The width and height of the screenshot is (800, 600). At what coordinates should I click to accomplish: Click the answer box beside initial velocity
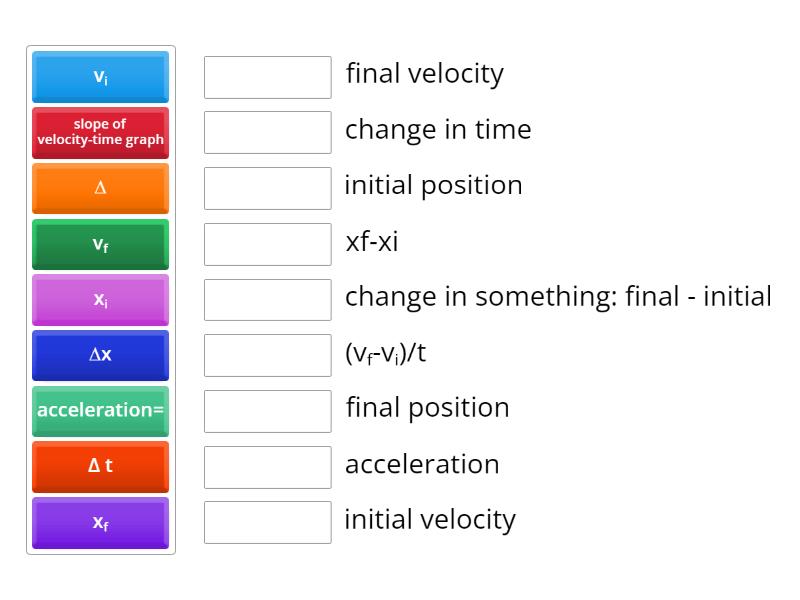click(267, 522)
